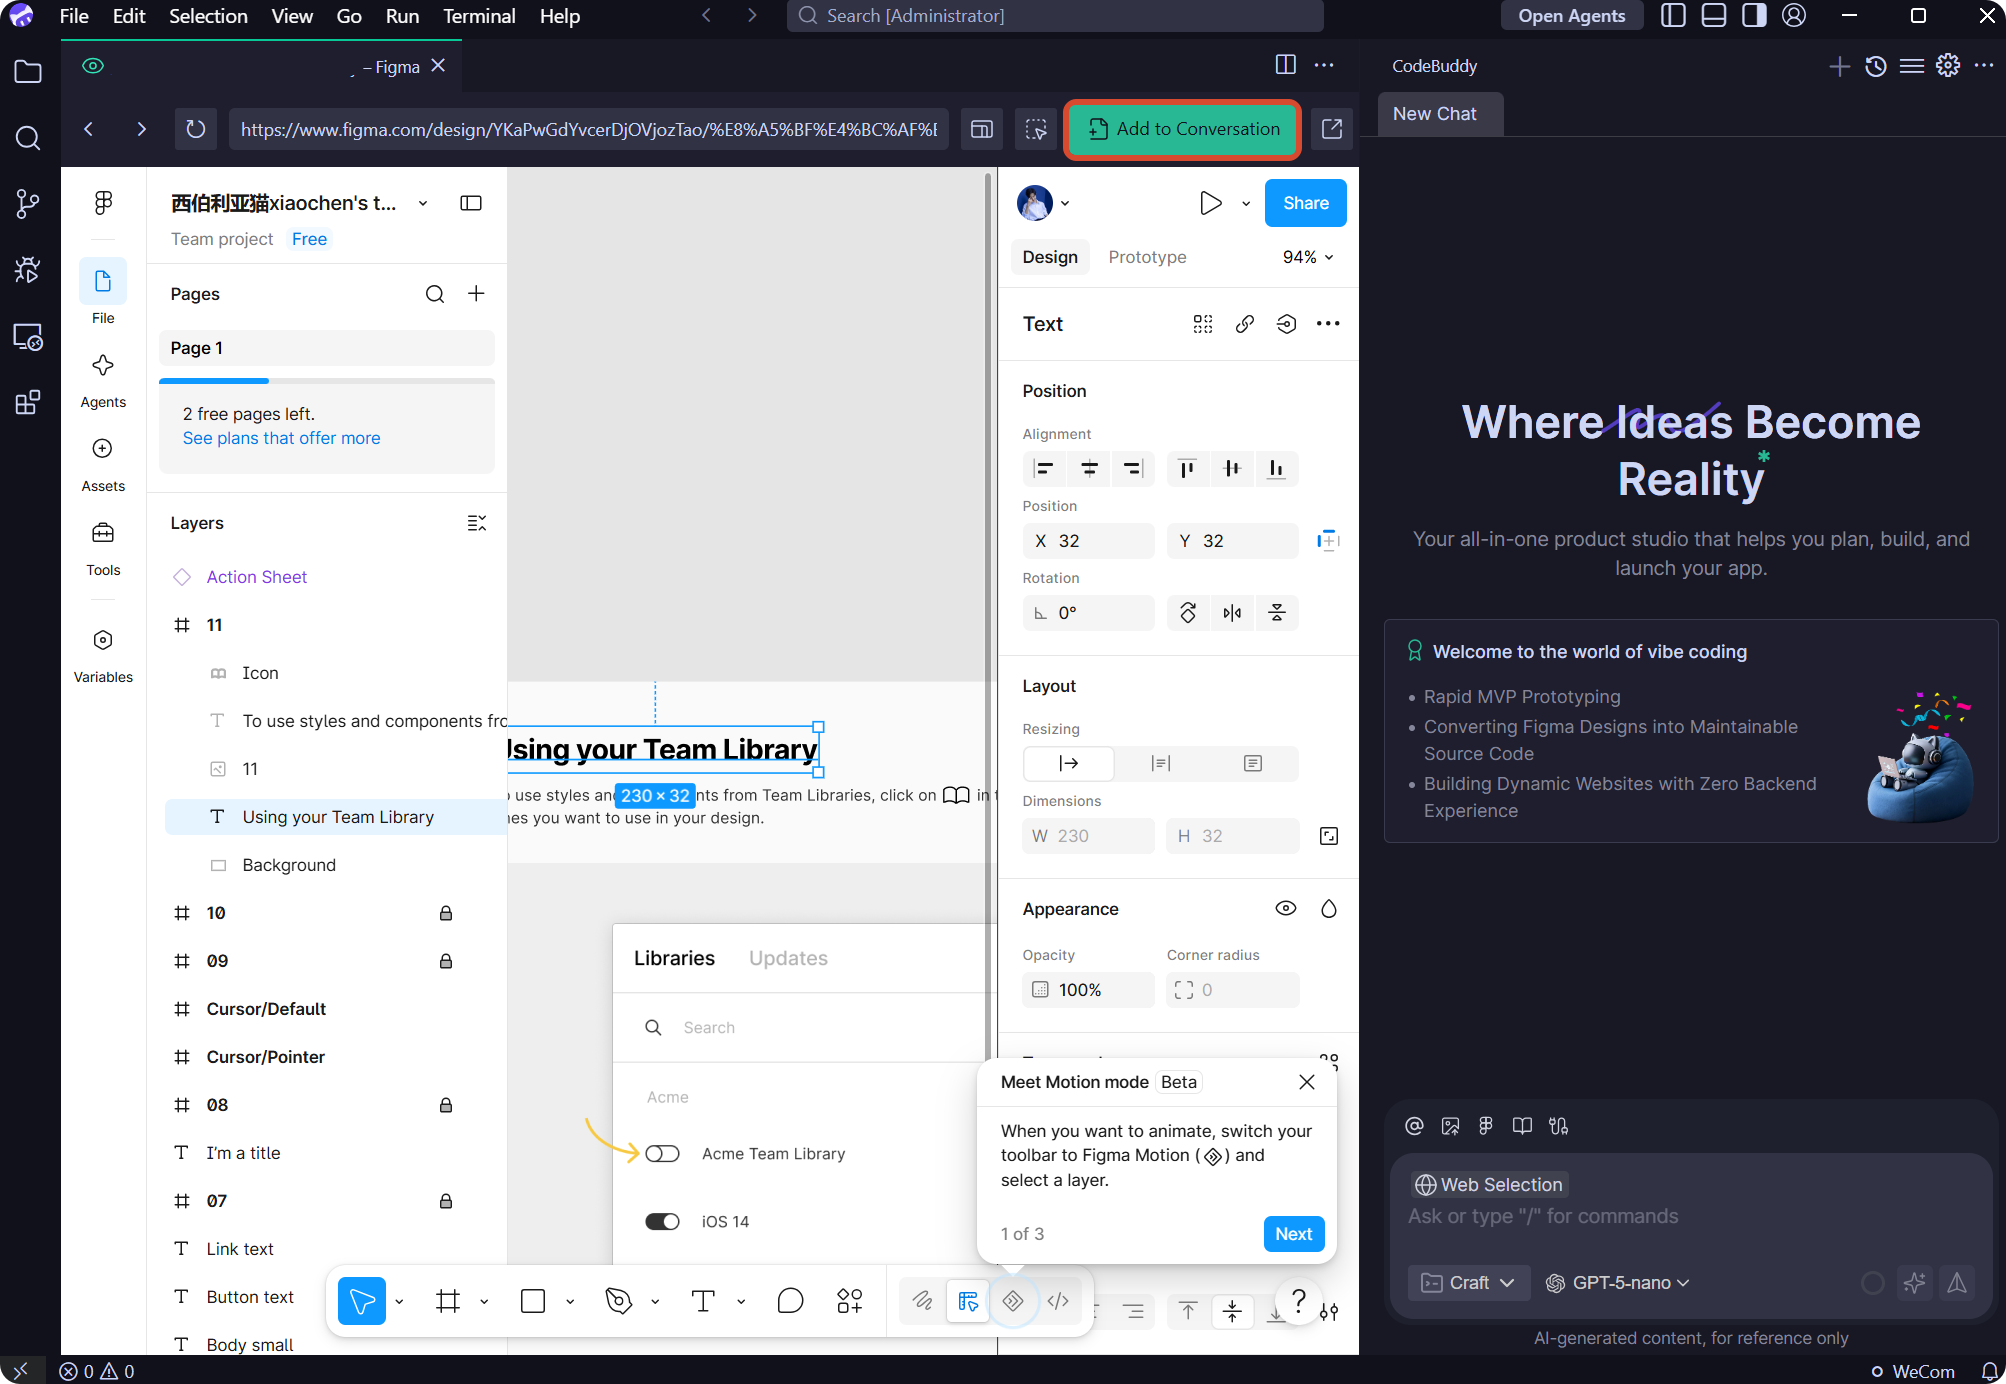Select the Comment tool bubble icon
This screenshot has height=1384, width=2006.
[790, 1301]
